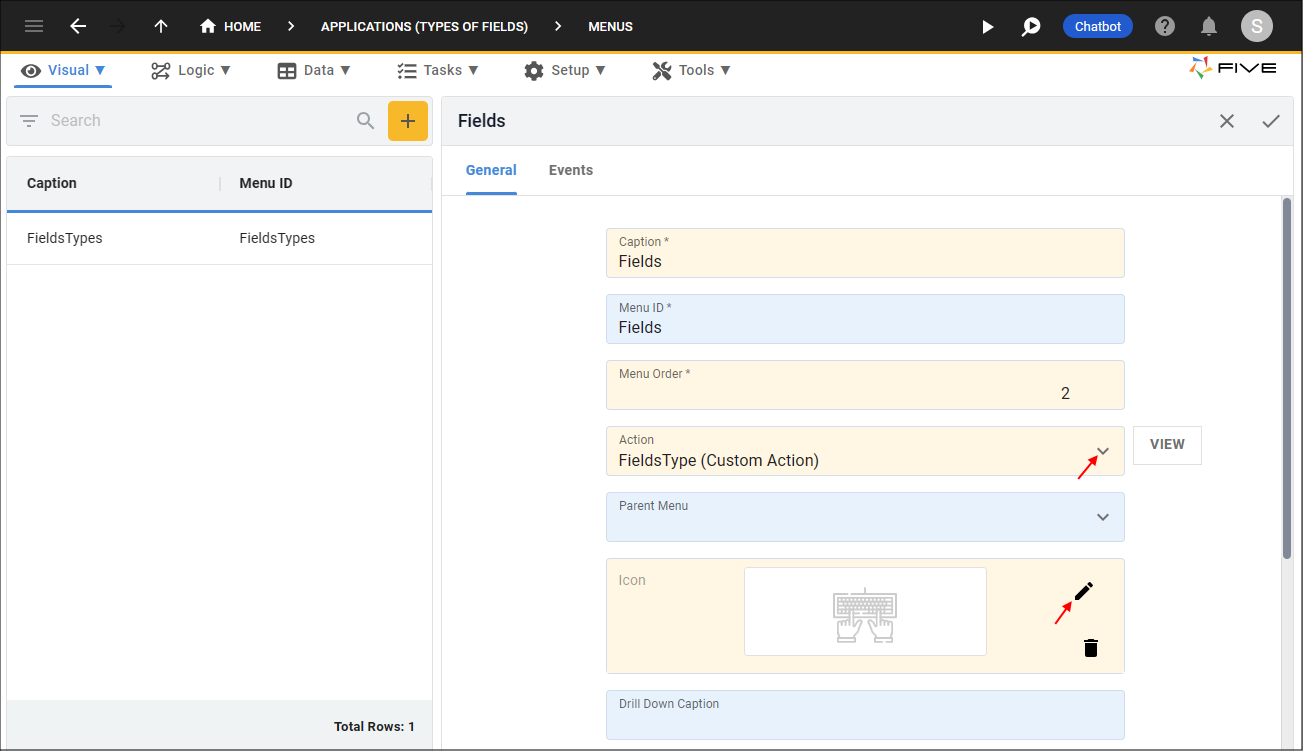Switch to the Events tab
1303x751 pixels.
click(570, 170)
